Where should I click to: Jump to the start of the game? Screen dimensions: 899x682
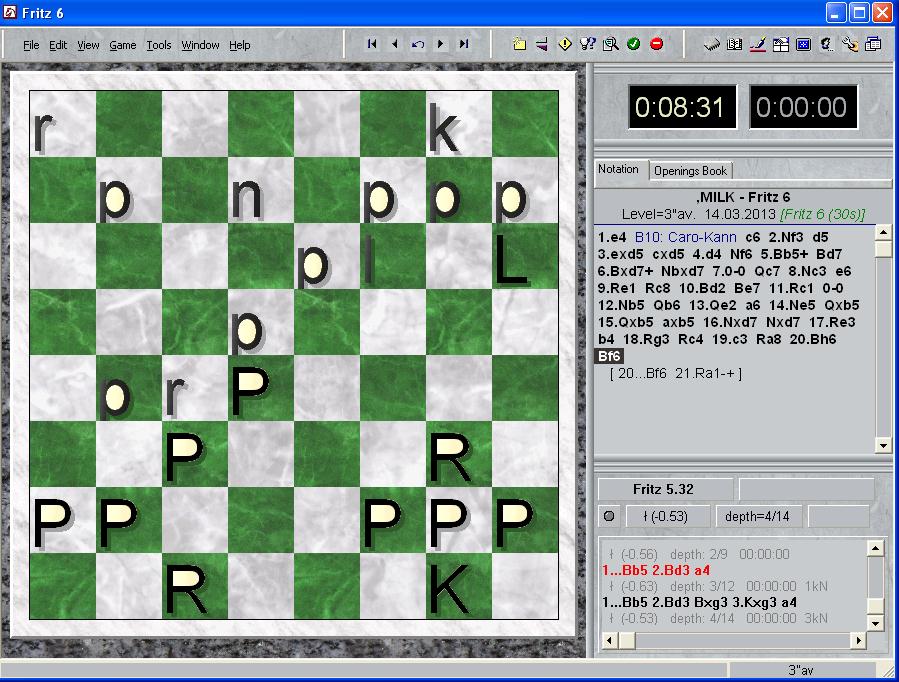click(x=372, y=44)
